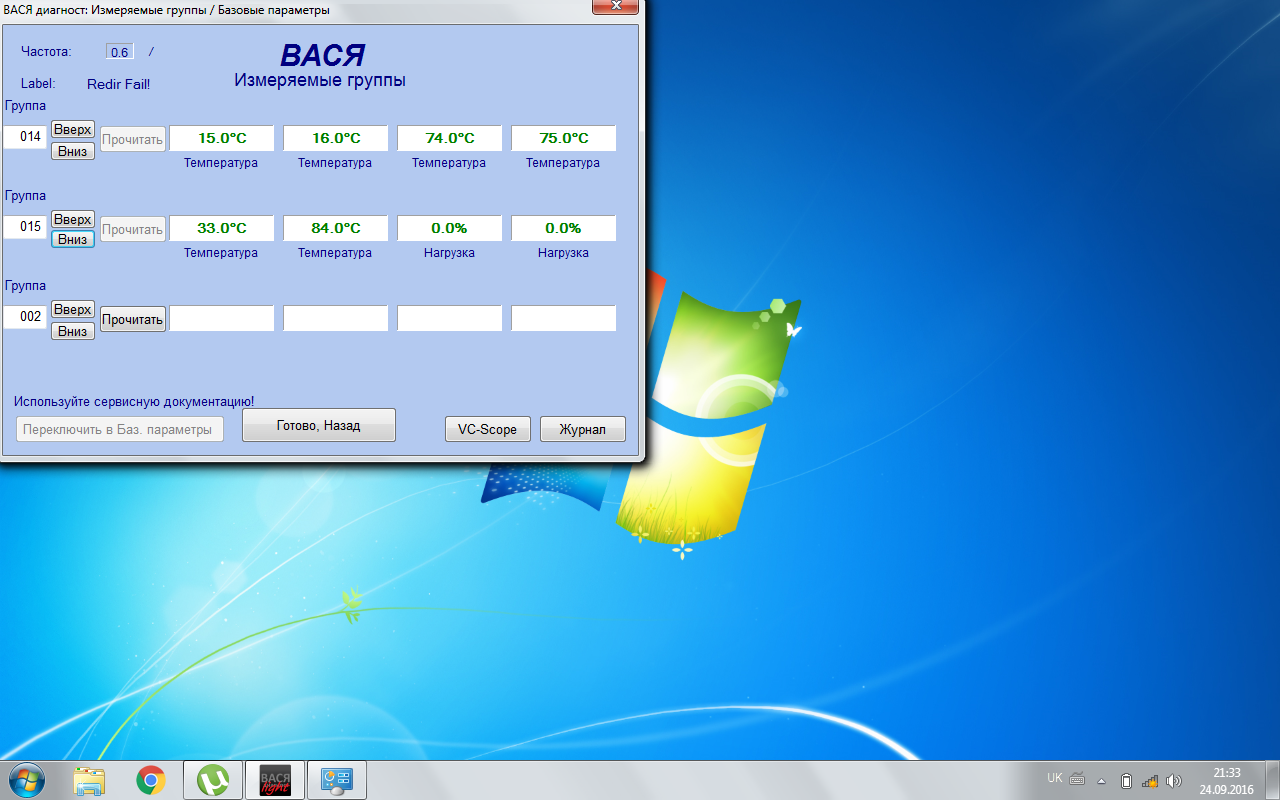Click the UK keyboard language indicator
Screen dimensions: 1280x800
(1055, 778)
